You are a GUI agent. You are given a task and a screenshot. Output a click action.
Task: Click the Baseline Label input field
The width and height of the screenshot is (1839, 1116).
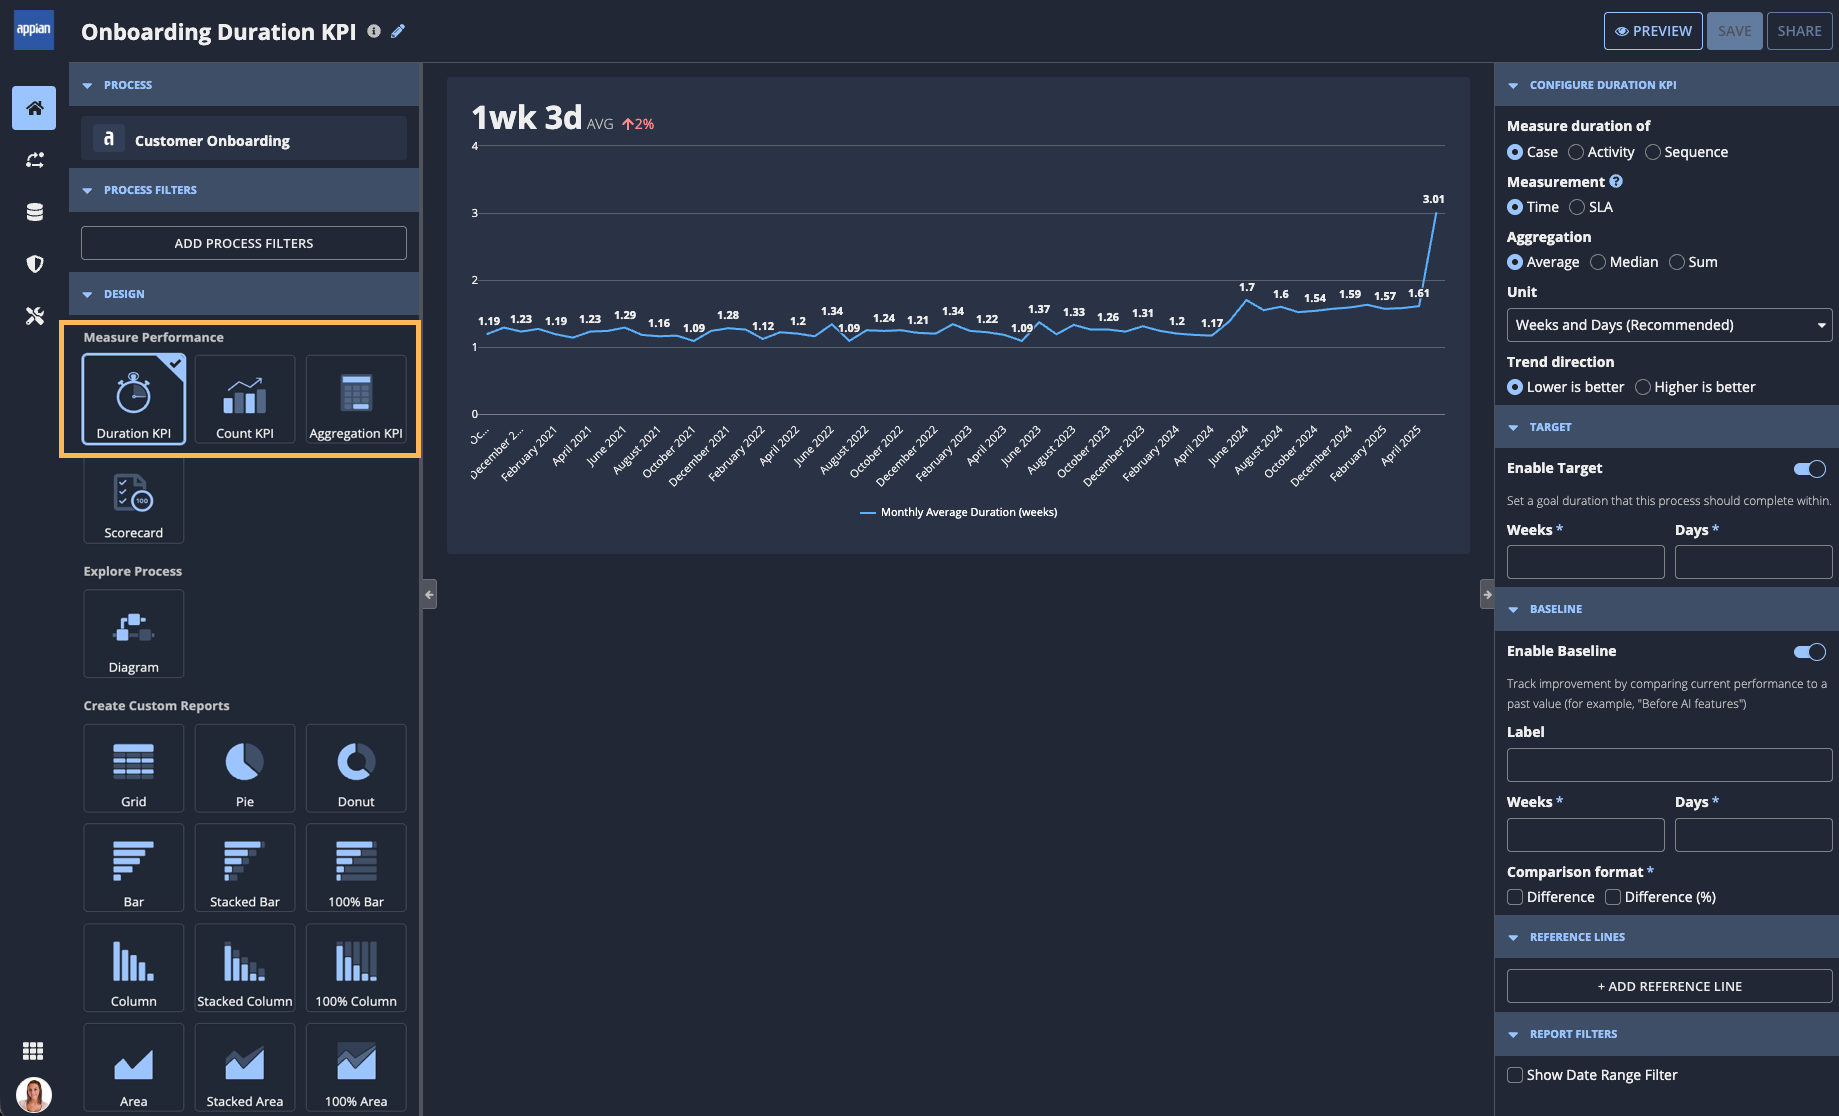click(1670, 765)
